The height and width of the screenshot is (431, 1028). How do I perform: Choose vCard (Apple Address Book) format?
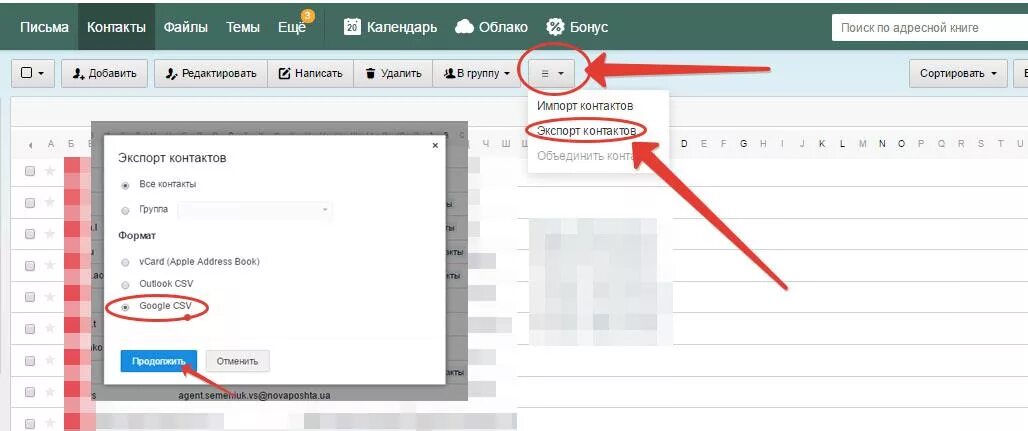point(125,262)
